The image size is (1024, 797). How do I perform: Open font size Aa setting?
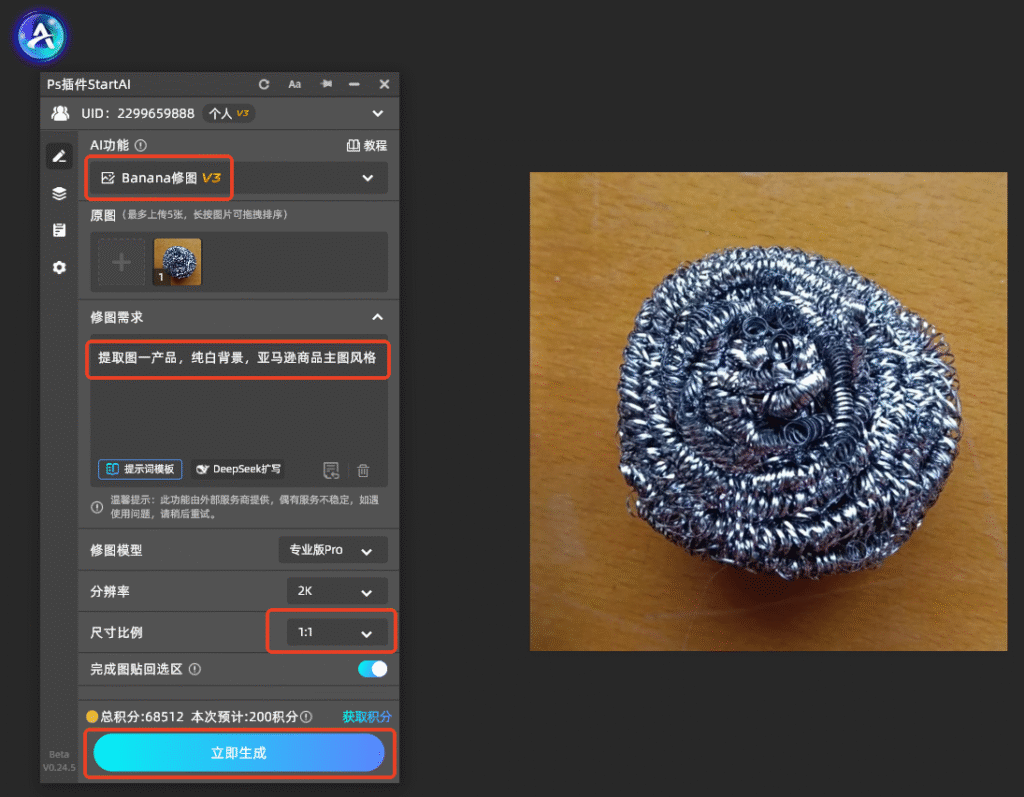(x=295, y=84)
